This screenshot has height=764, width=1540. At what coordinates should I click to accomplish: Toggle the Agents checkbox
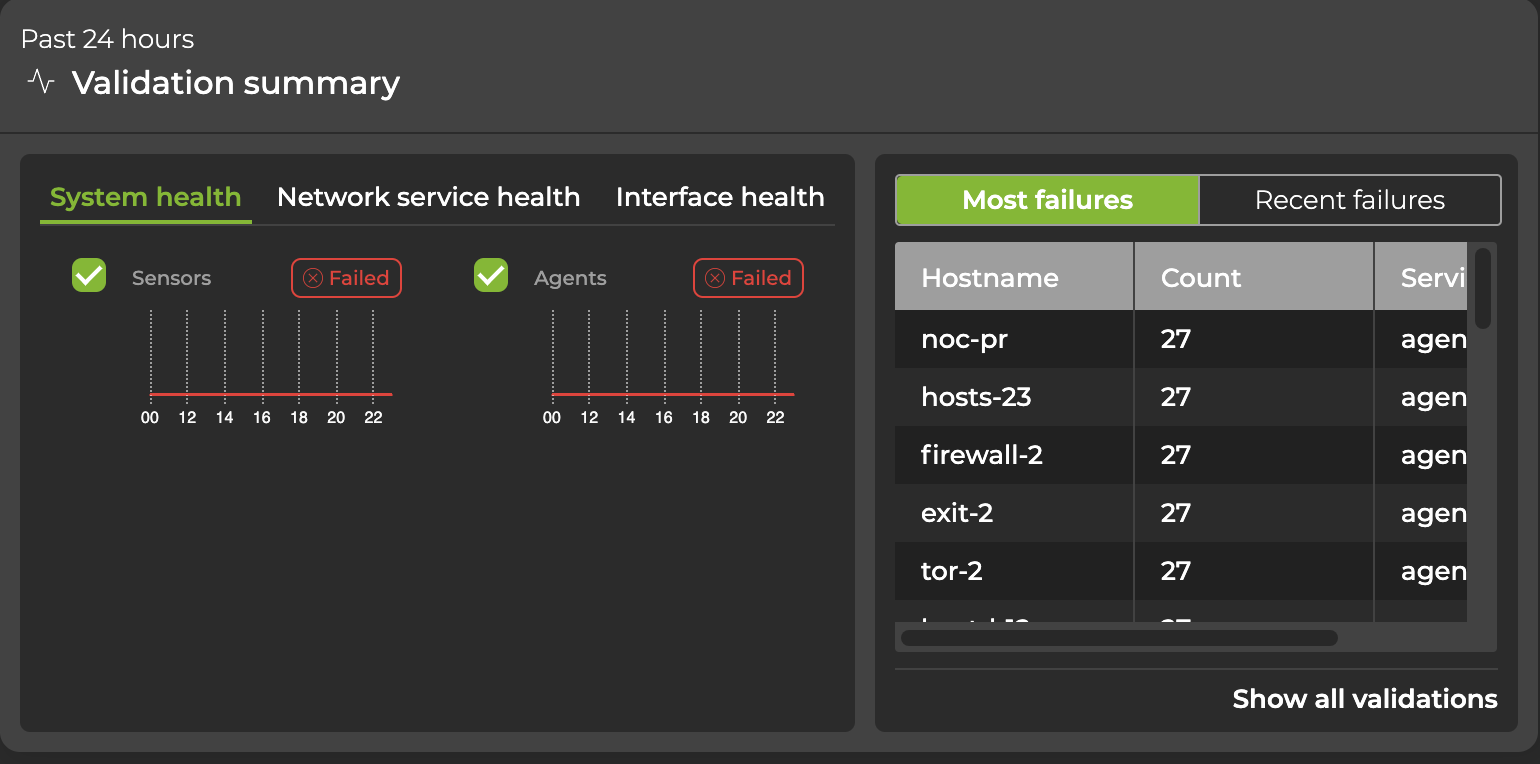point(491,275)
